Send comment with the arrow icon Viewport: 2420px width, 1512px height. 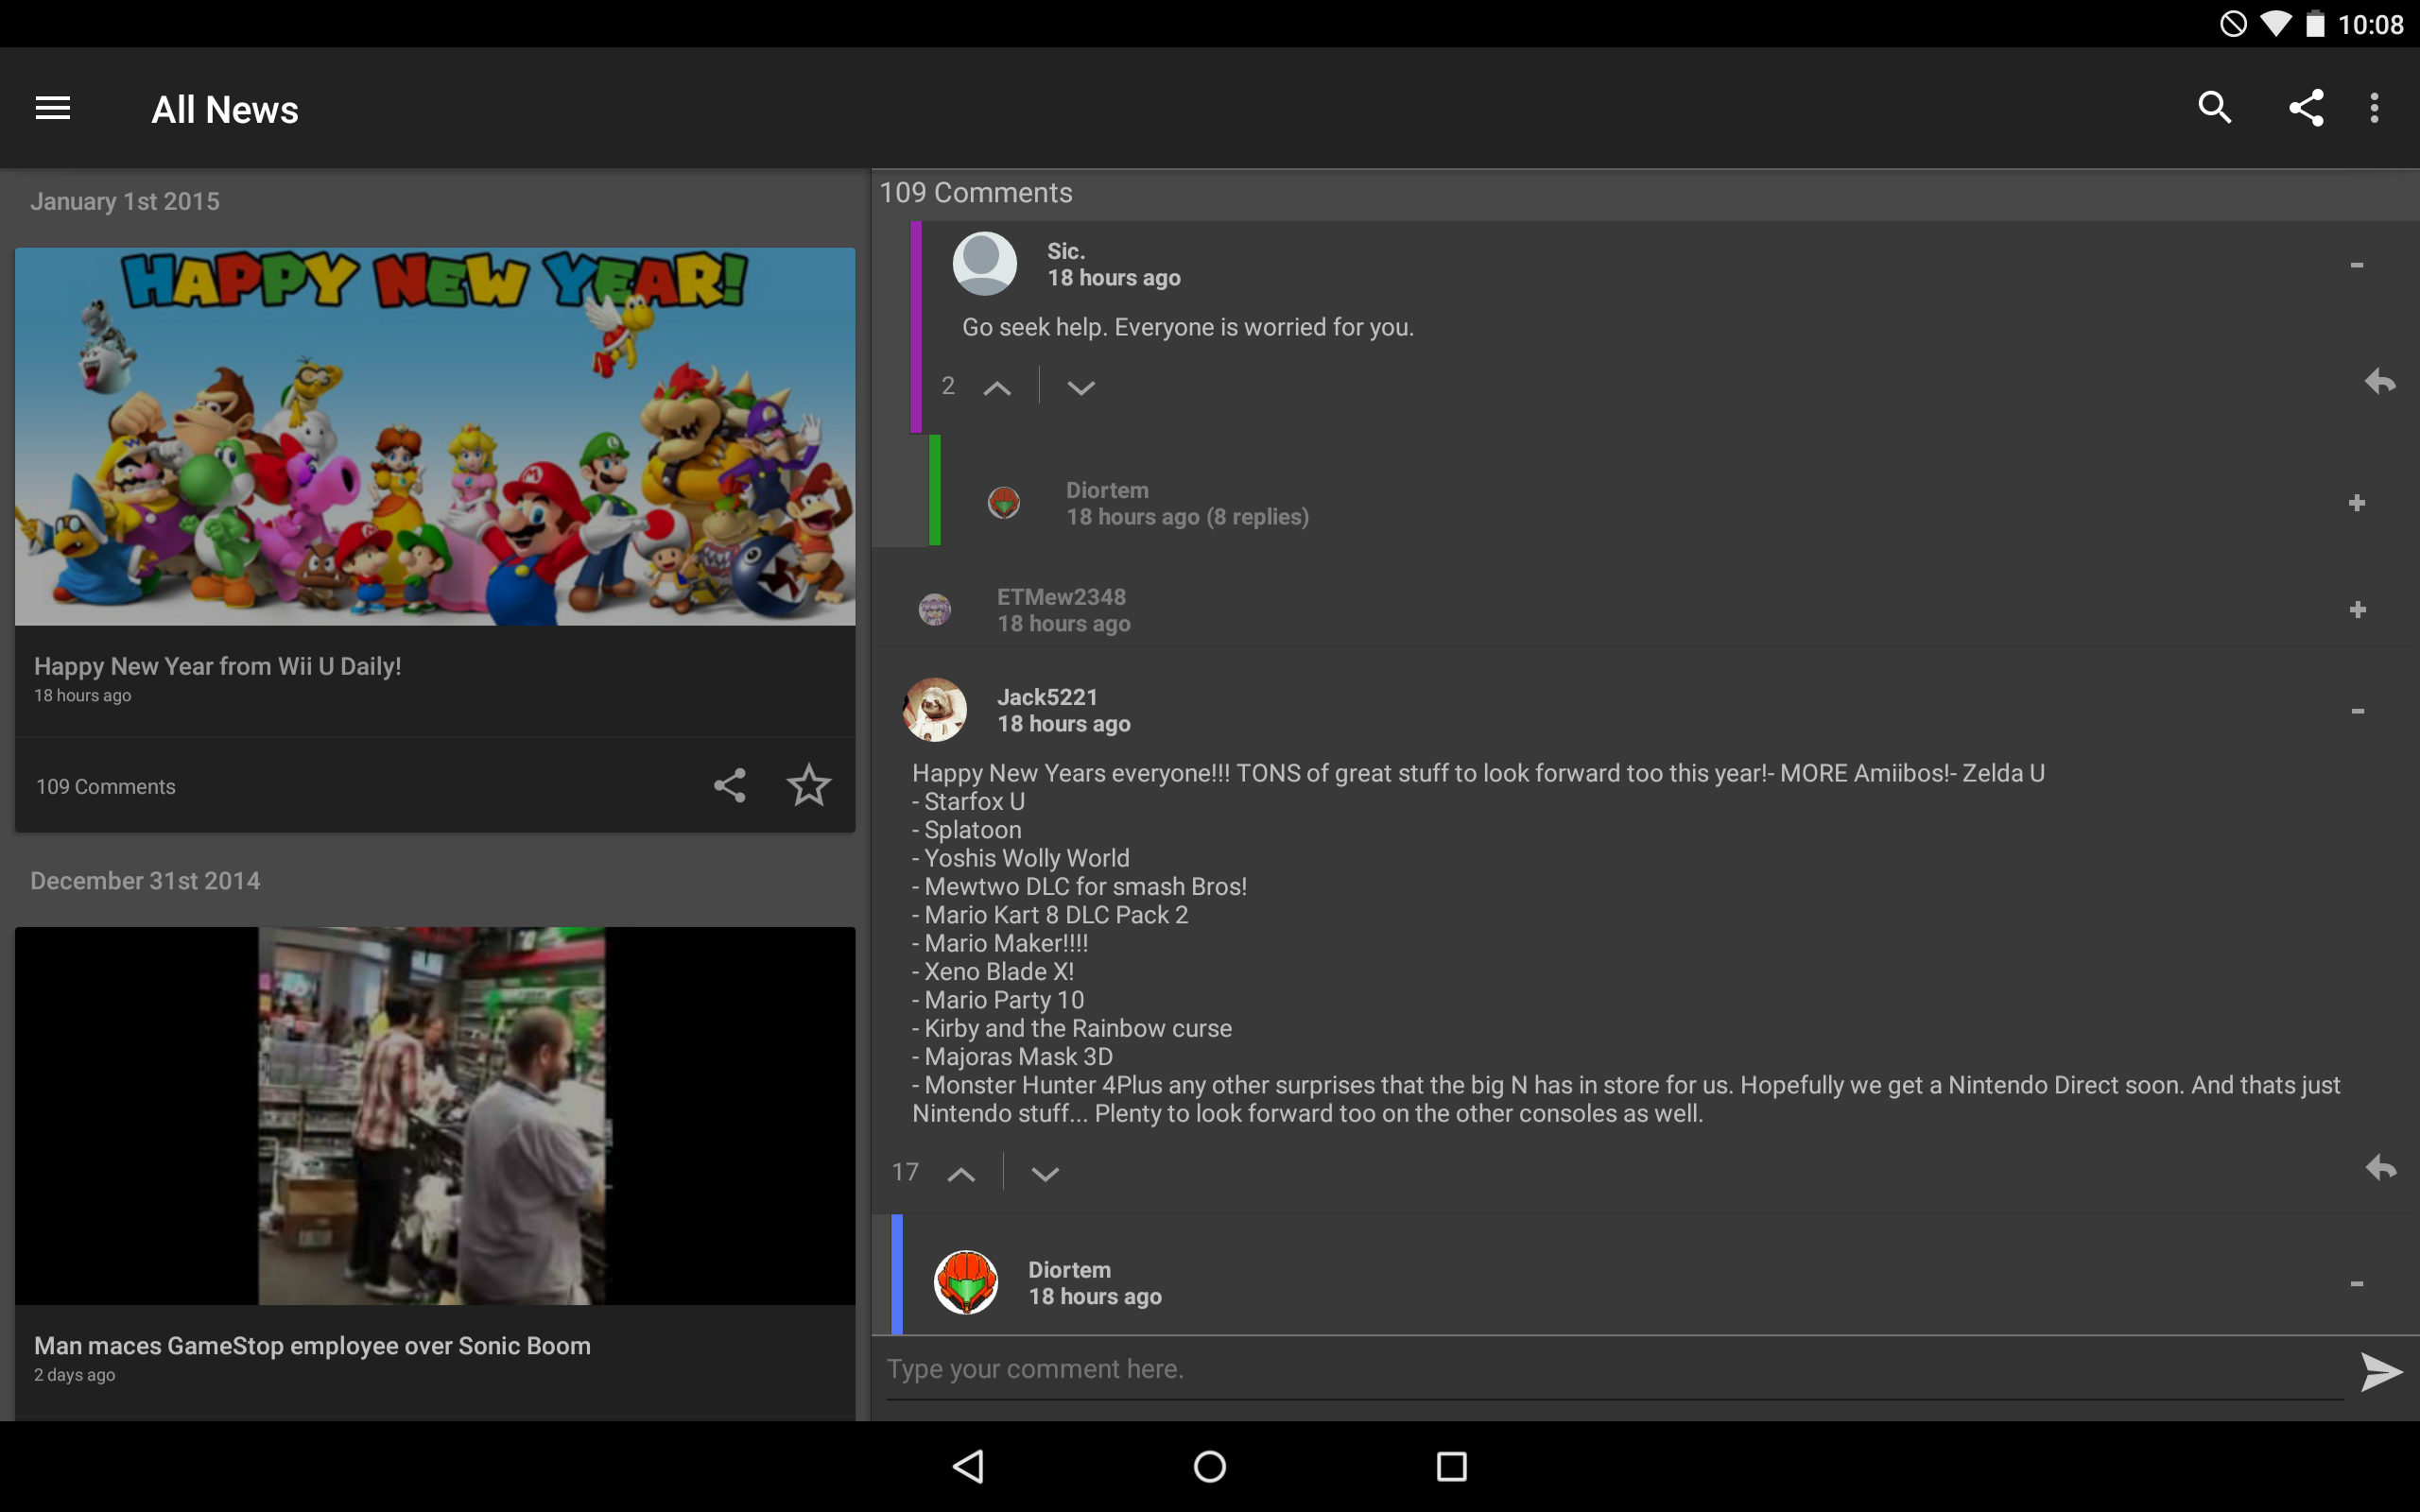coord(2380,1372)
